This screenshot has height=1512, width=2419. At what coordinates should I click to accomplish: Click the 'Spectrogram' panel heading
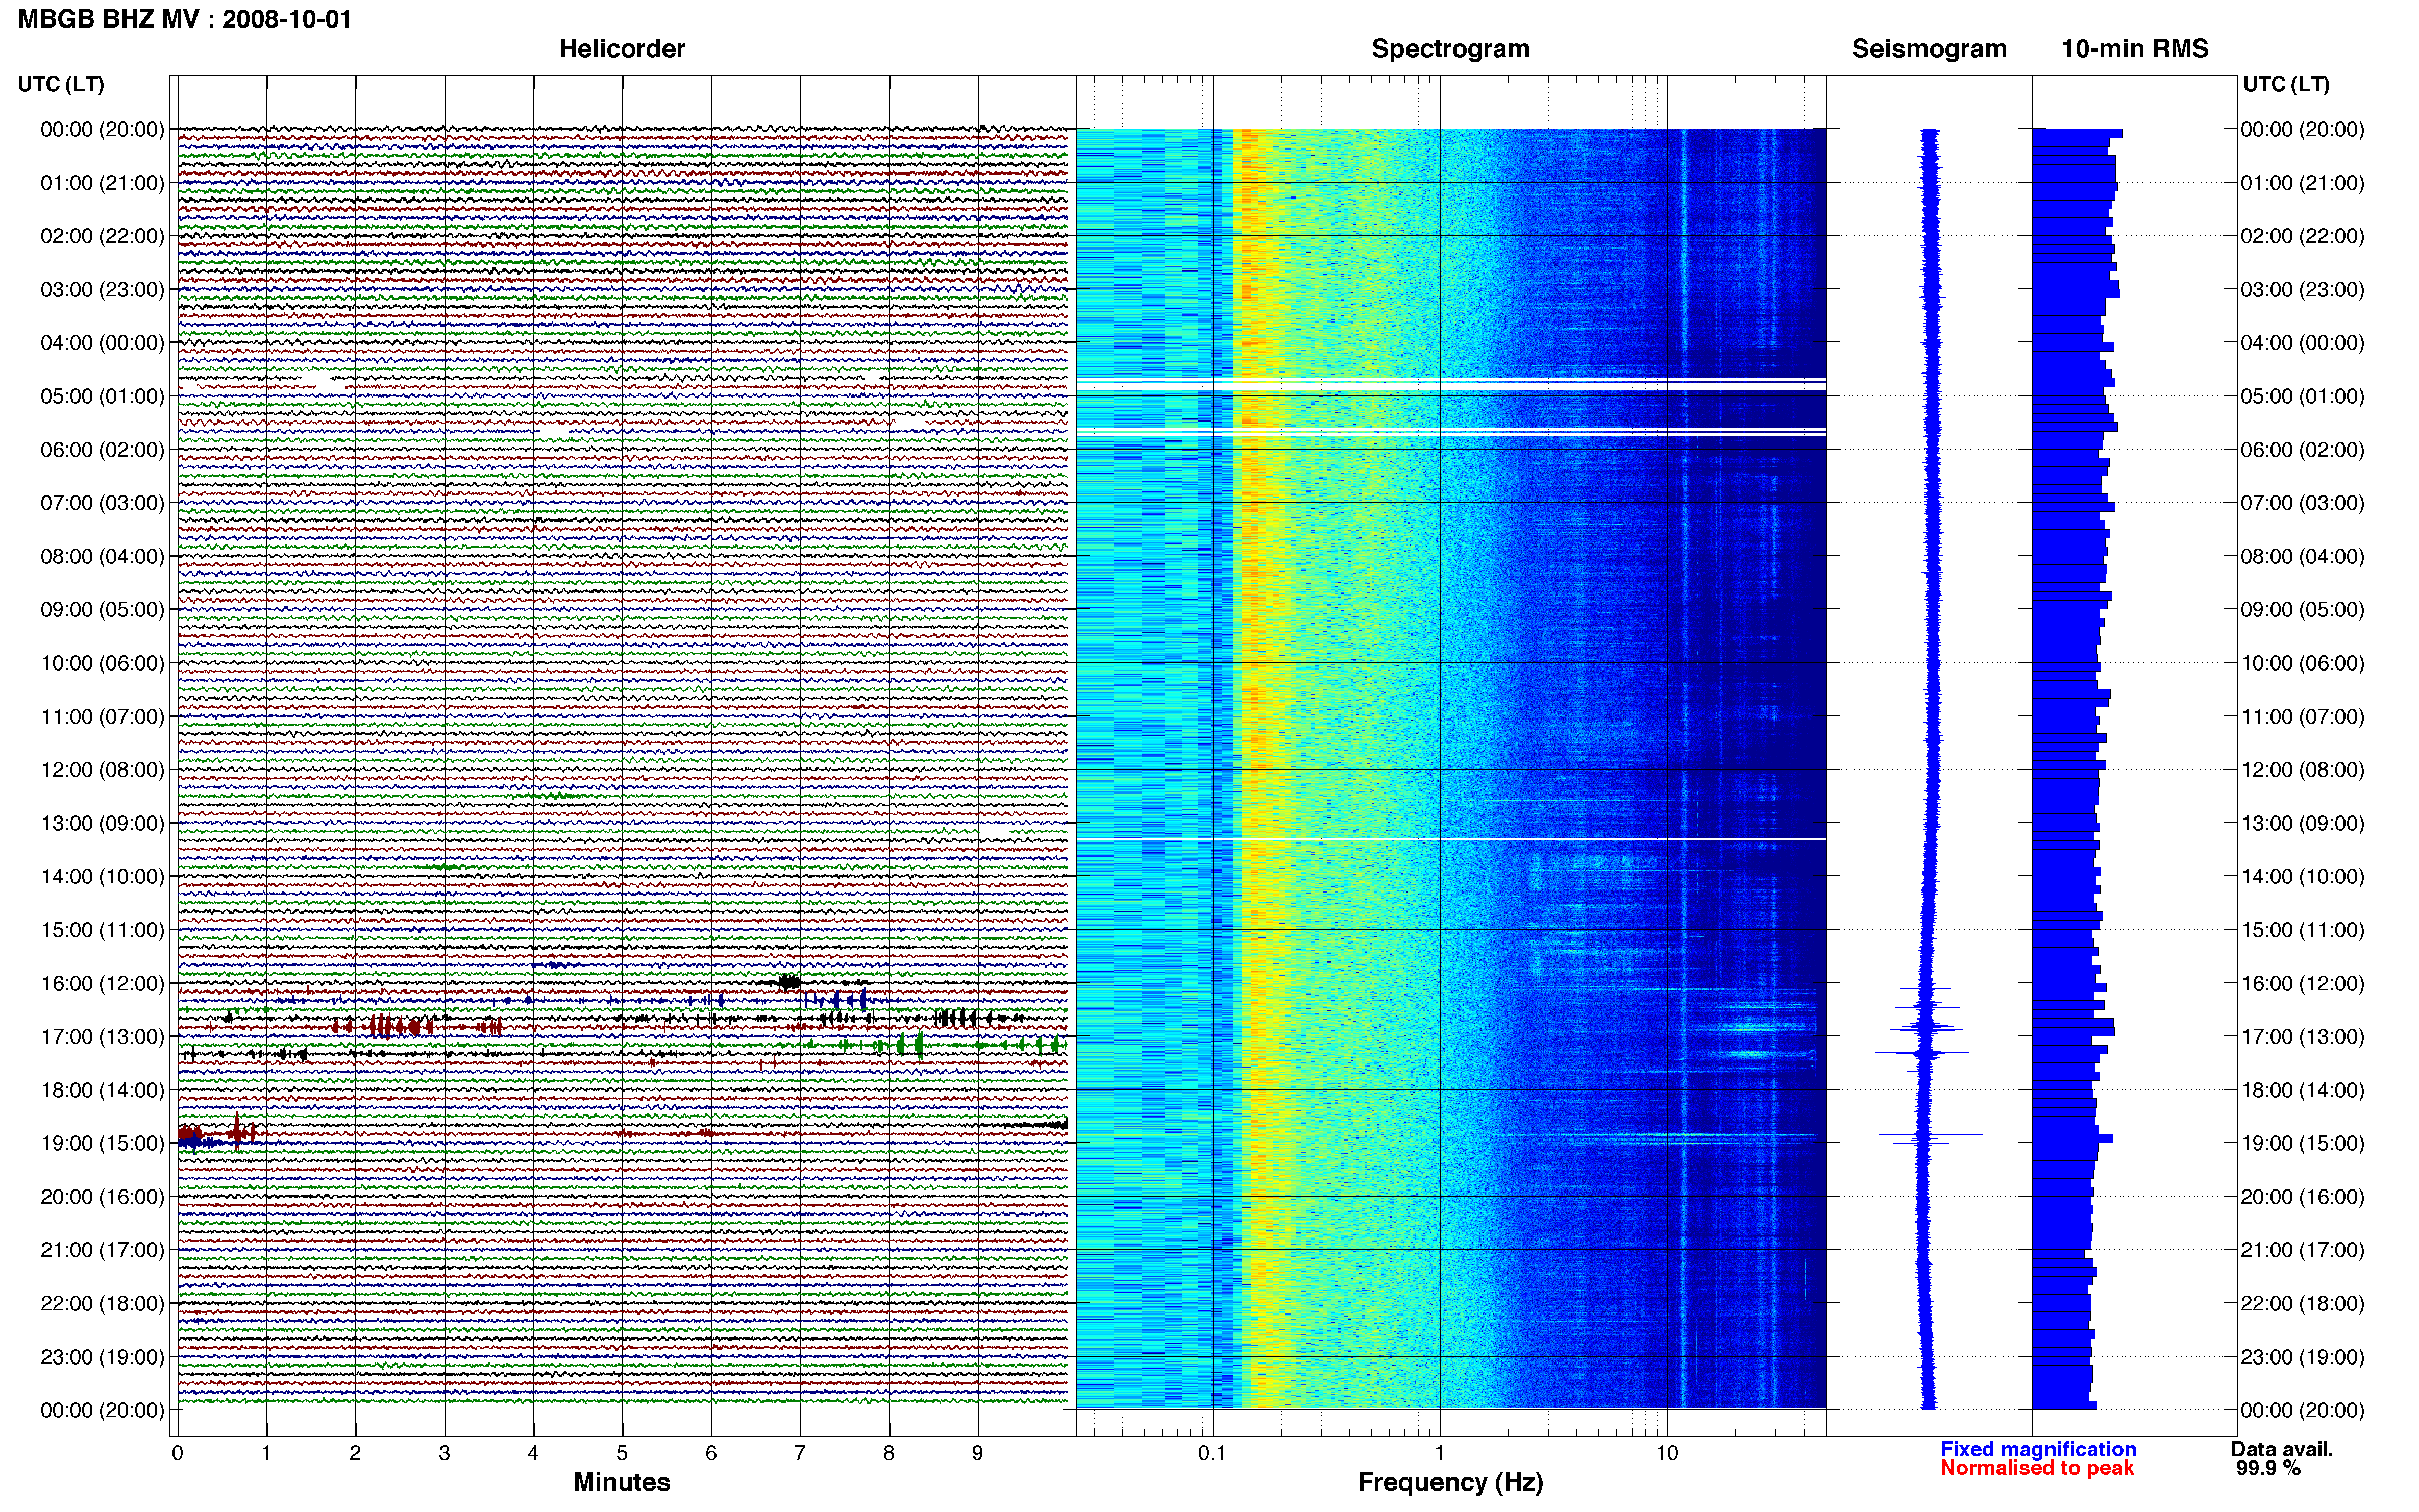click(x=1450, y=49)
